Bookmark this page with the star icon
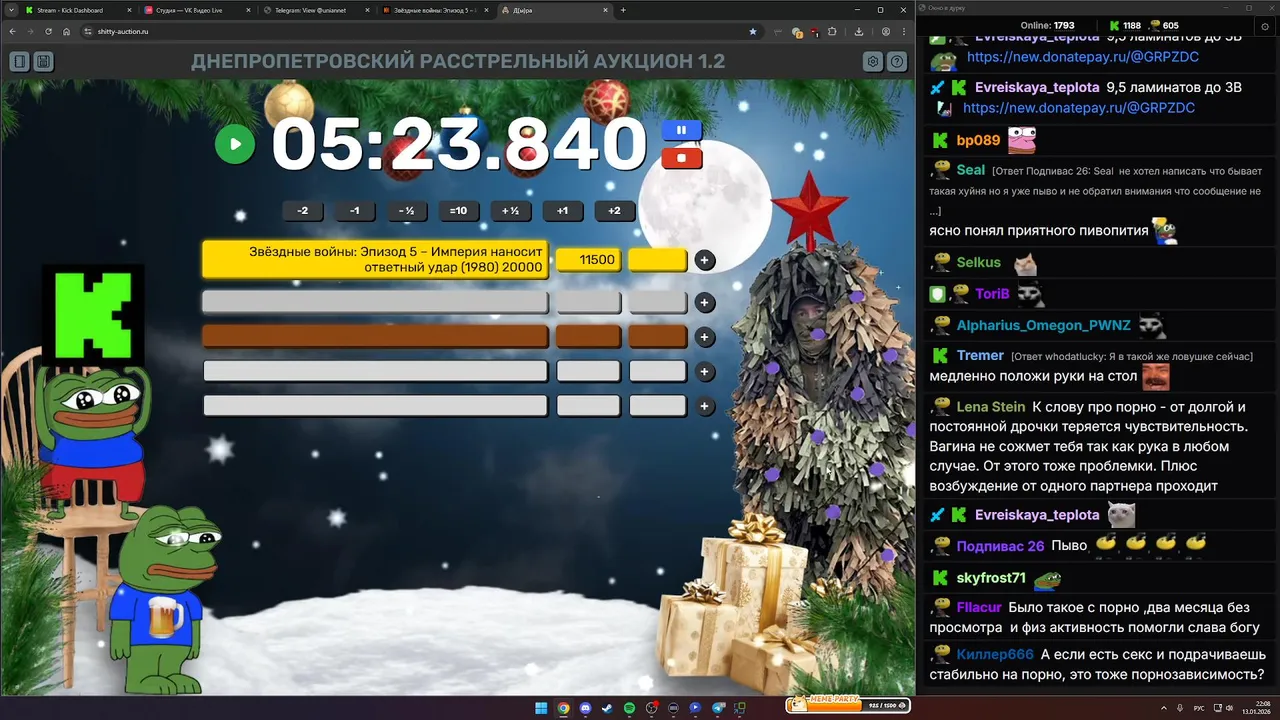Screen dimensions: 1280x720 point(753,31)
